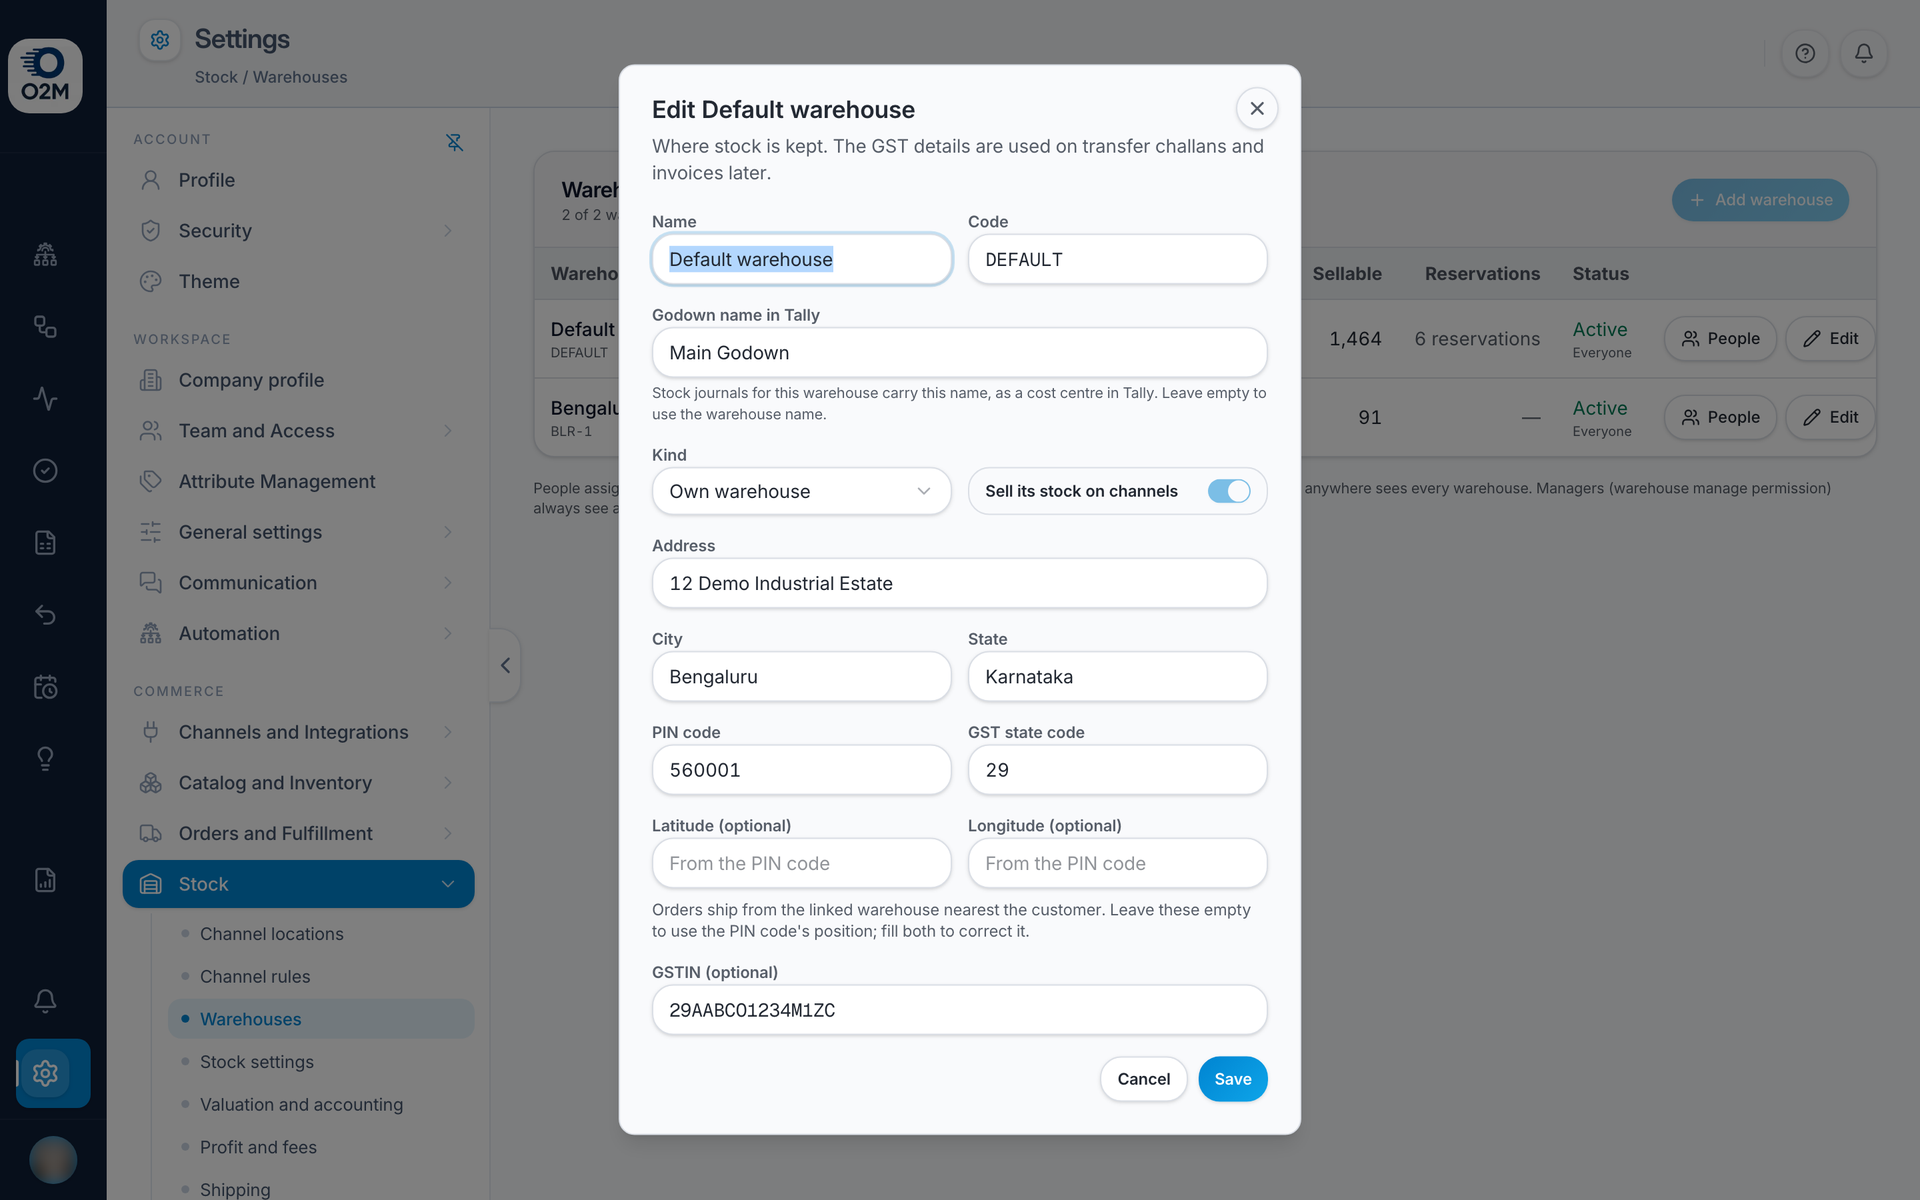Open the returns arrow icon in rail
The width and height of the screenshot is (1920, 1200).
click(x=45, y=615)
